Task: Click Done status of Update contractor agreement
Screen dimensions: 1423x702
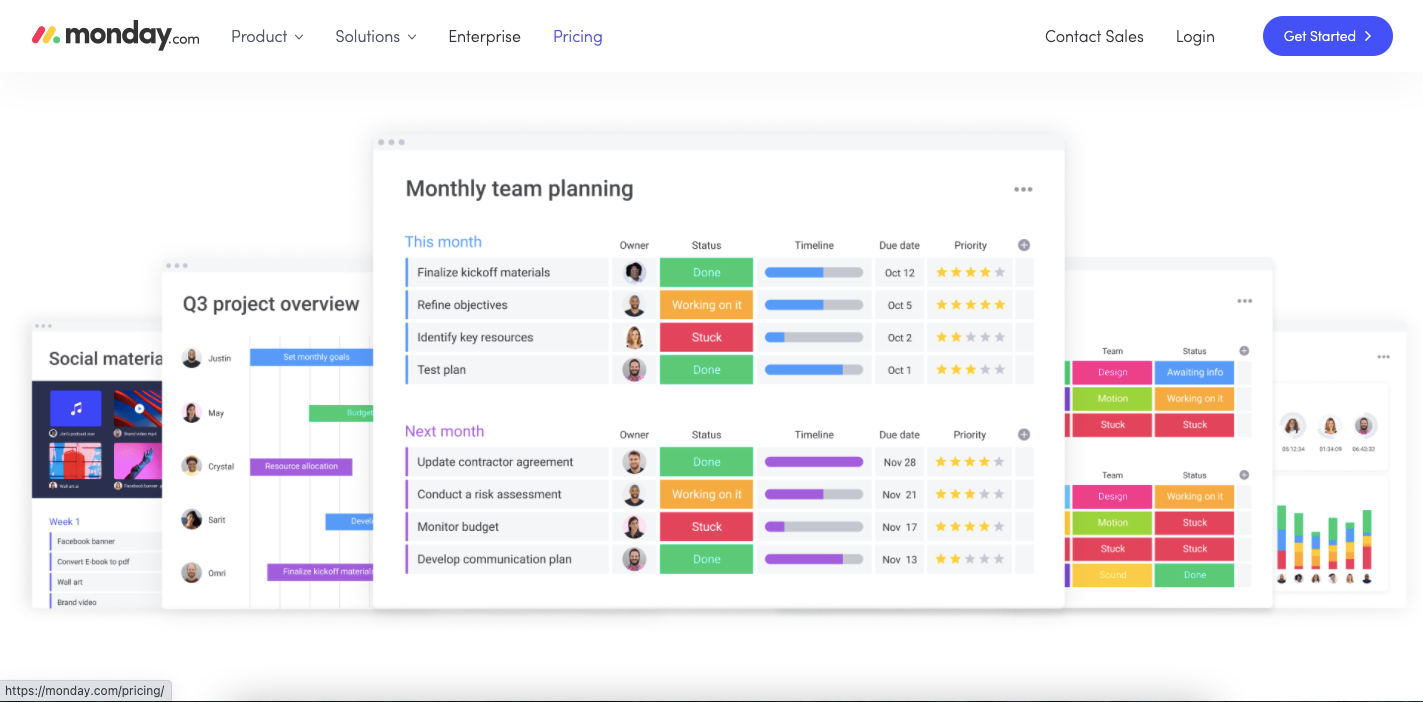Action: click(x=706, y=462)
